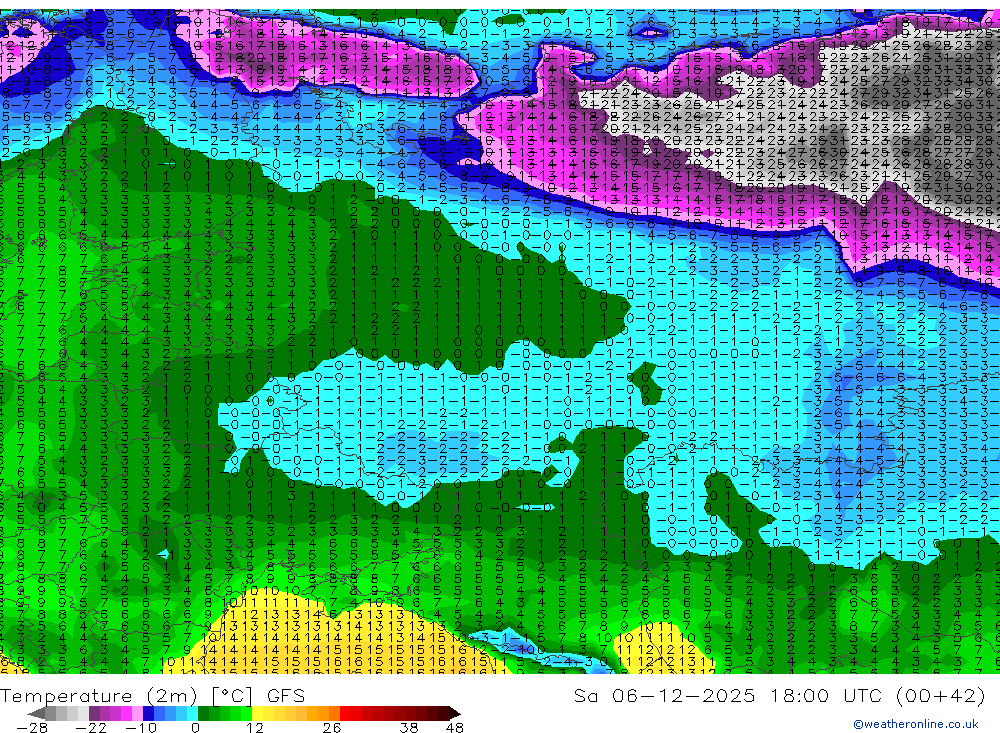Pick the dark blue legend swatch above -10
This screenshot has width=1000, height=733.
click(148, 713)
